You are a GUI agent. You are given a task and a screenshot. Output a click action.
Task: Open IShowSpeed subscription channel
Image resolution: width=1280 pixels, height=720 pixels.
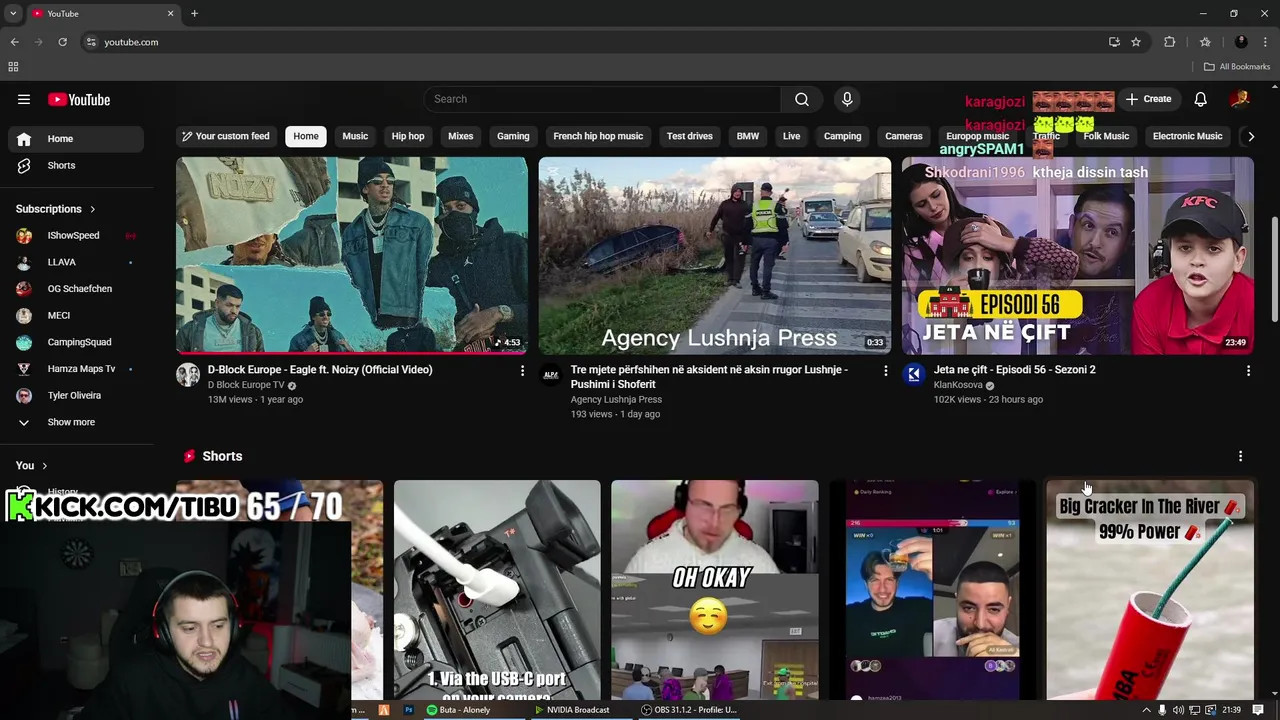(76, 236)
